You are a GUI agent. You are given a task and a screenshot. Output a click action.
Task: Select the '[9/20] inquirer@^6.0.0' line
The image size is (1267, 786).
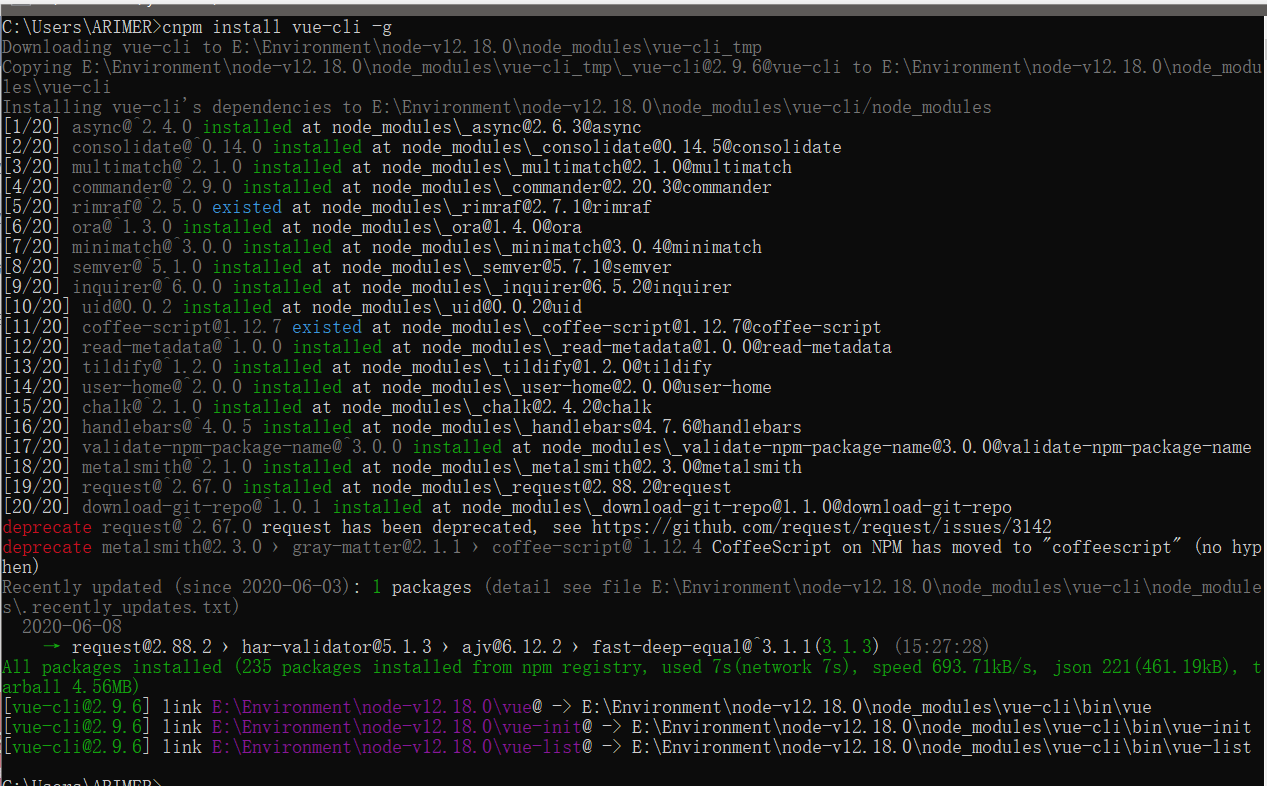tap(367, 287)
